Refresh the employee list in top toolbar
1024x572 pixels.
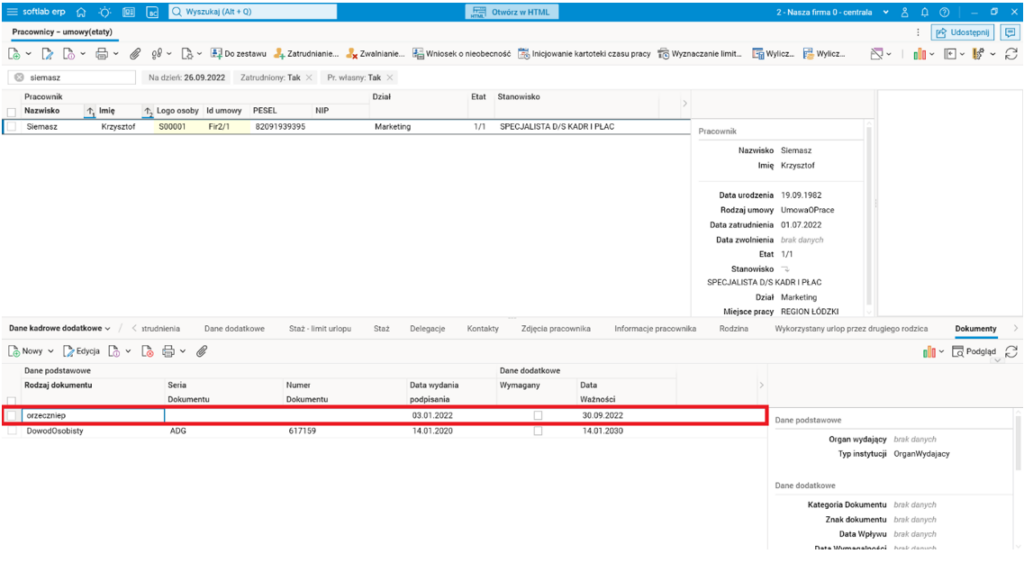click(1012, 54)
